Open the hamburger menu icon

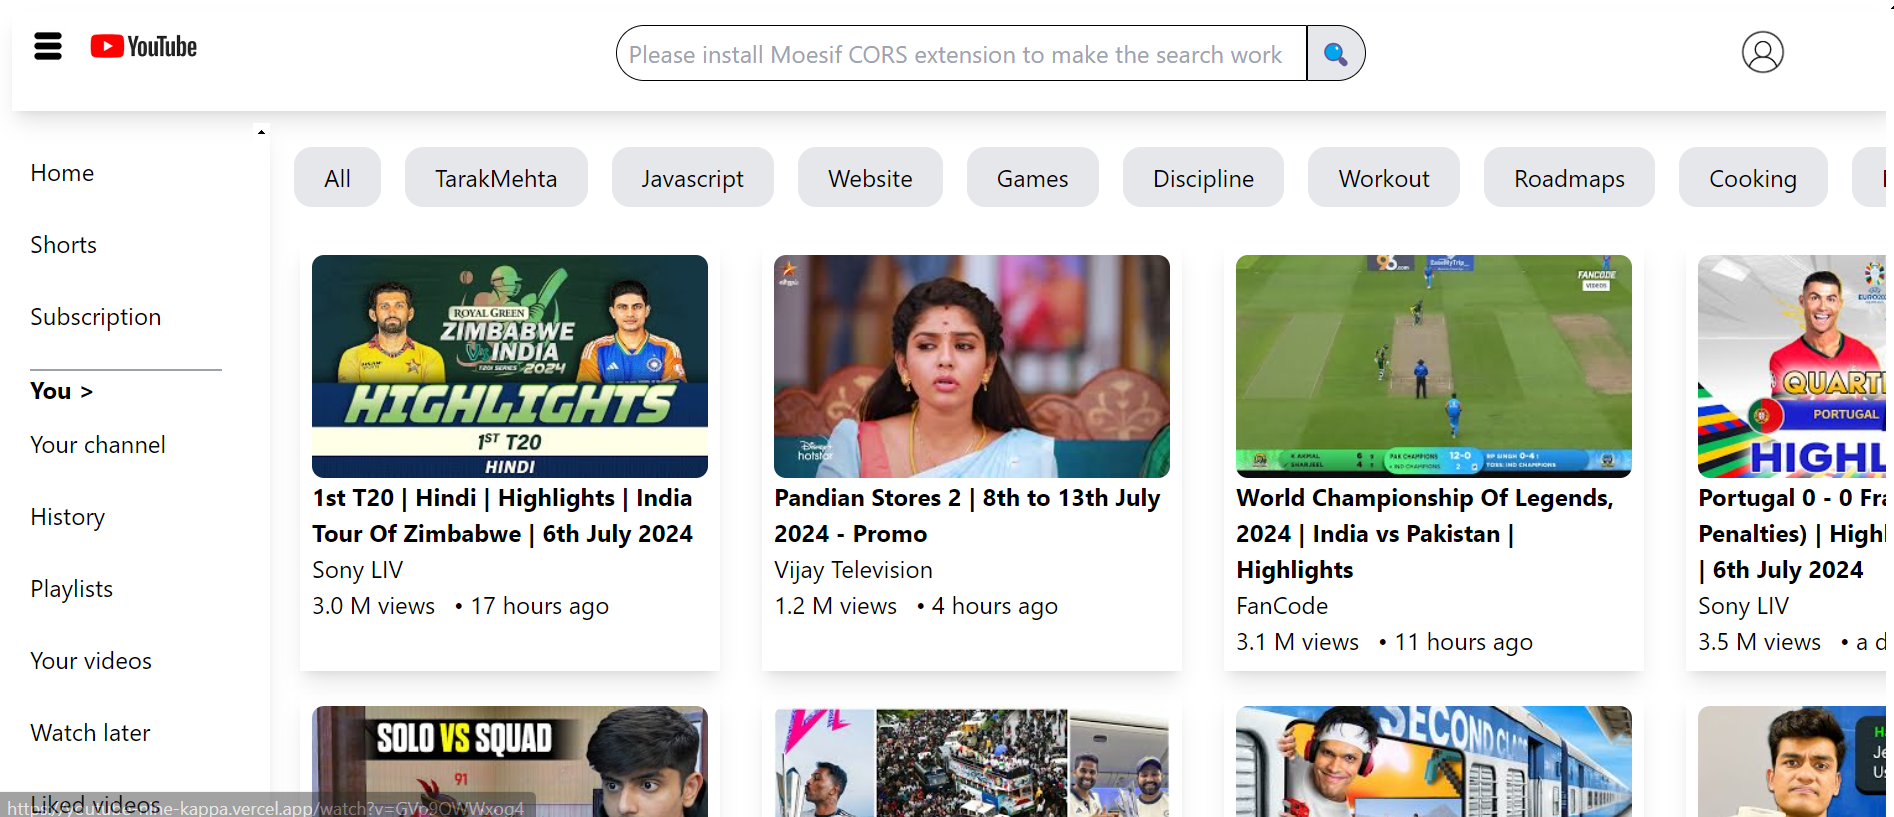point(48,46)
